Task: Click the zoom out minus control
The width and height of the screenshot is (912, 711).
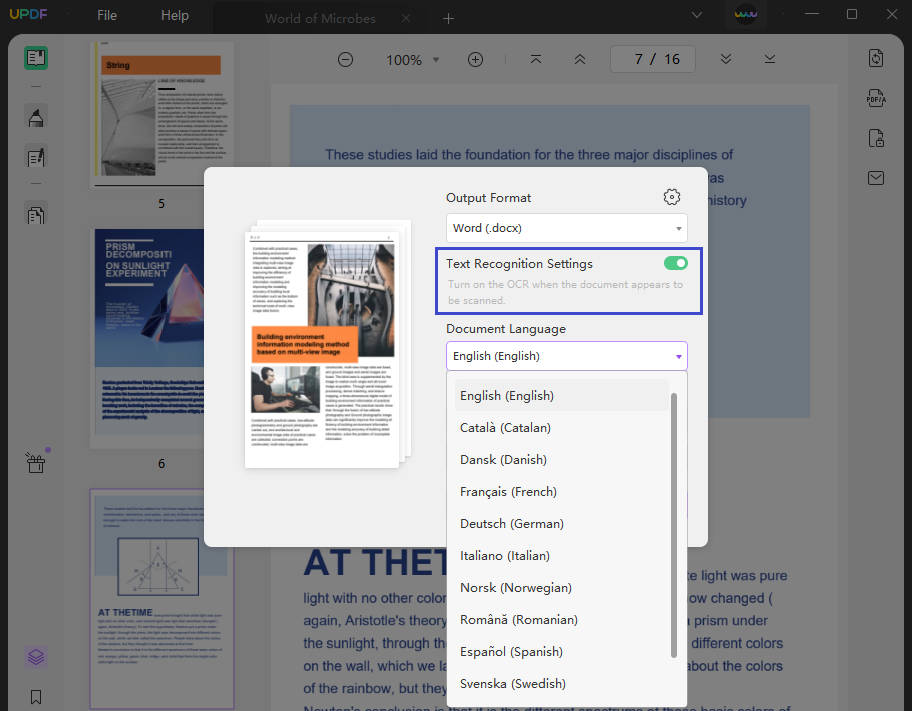Action: tap(345, 59)
